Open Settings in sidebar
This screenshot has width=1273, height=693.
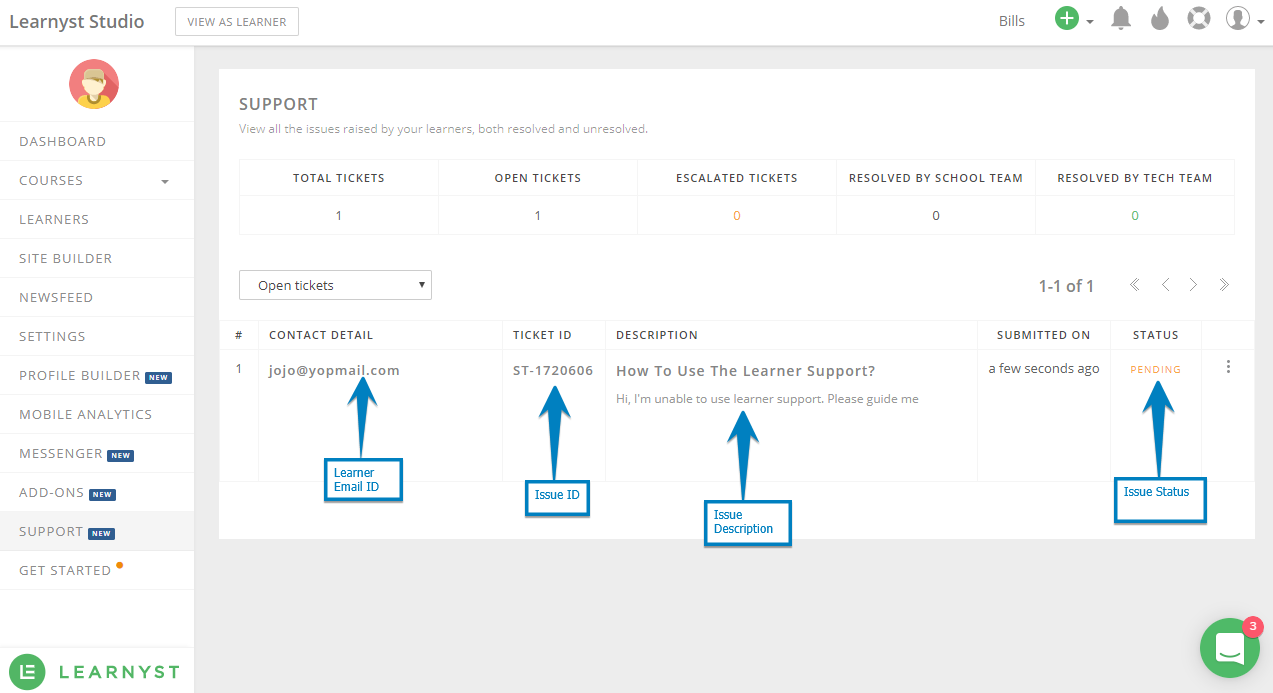pyautogui.click(x=97, y=336)
